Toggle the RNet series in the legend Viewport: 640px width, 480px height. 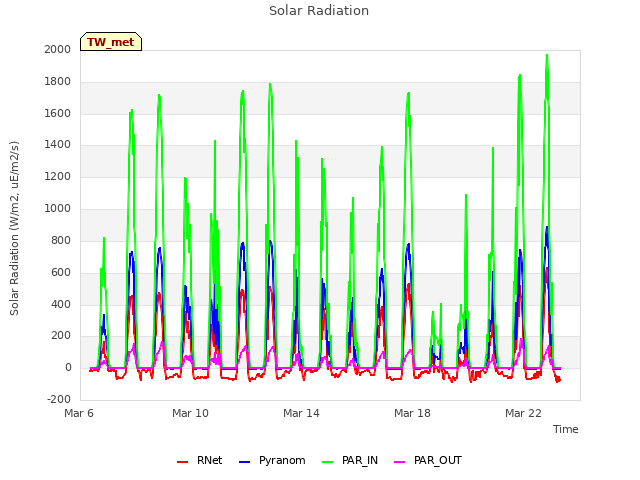click(199, 461)
